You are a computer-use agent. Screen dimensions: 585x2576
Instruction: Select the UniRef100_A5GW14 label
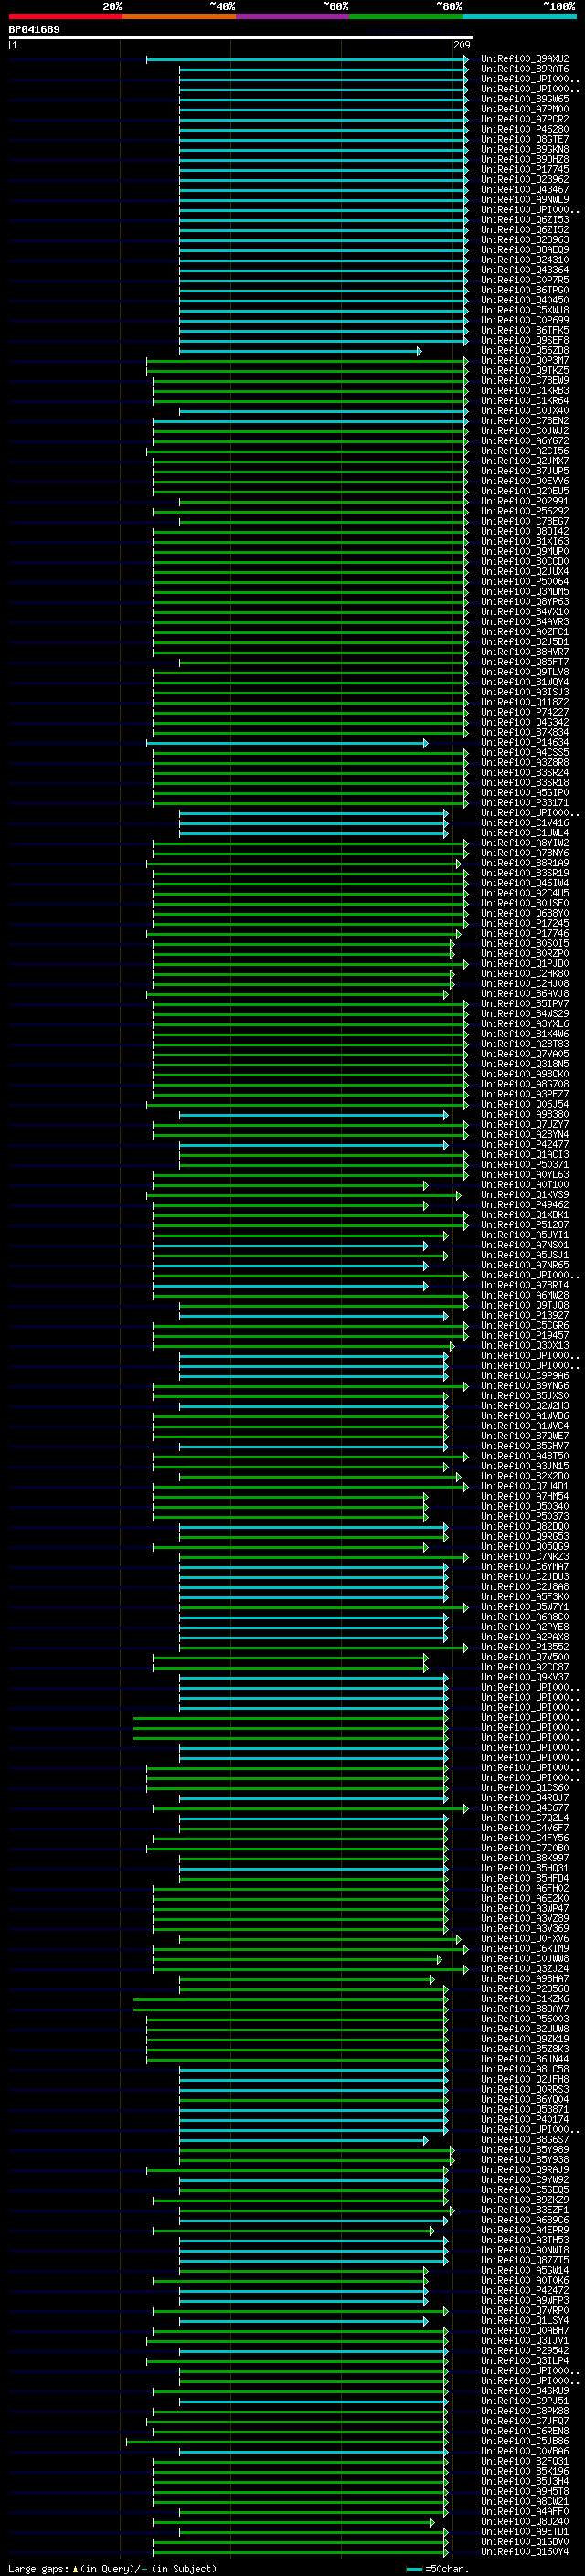pyautogui.click(x=525, y=2270)
